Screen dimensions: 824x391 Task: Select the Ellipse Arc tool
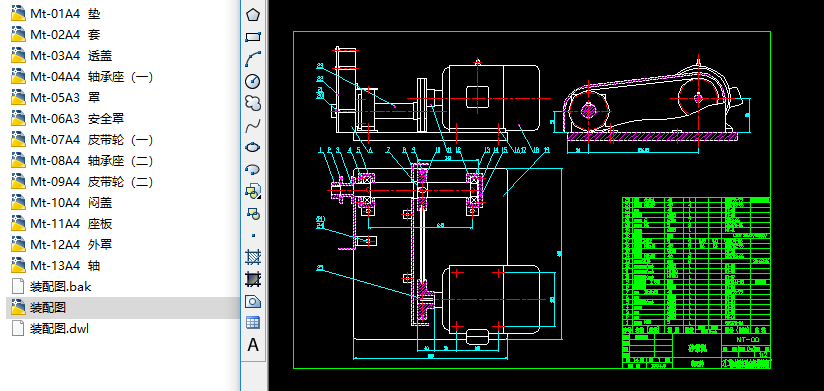pos(253,169)
